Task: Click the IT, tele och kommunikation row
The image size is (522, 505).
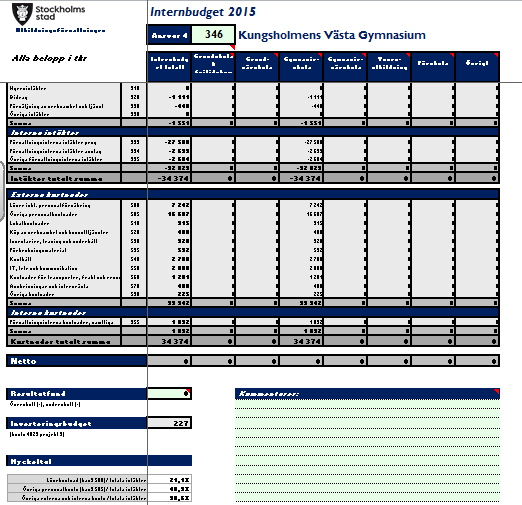Action: pyautogui.click(x=43, y=268)
